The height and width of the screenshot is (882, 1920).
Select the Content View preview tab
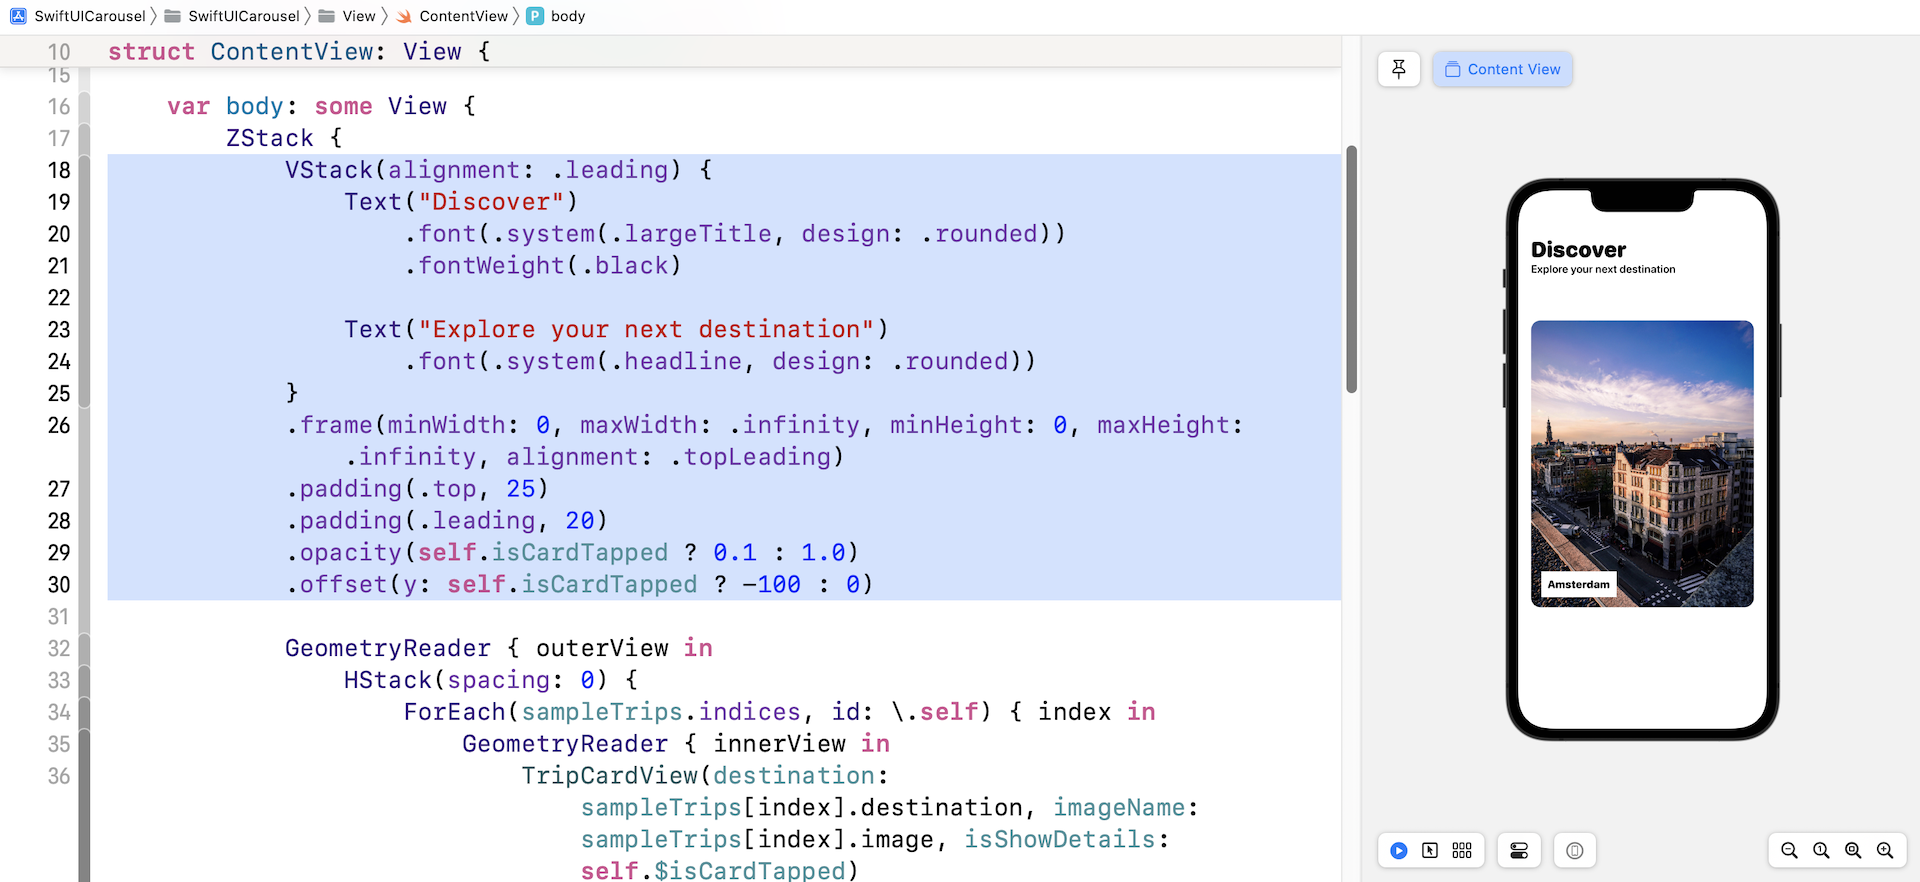[x=1502, y=69]
